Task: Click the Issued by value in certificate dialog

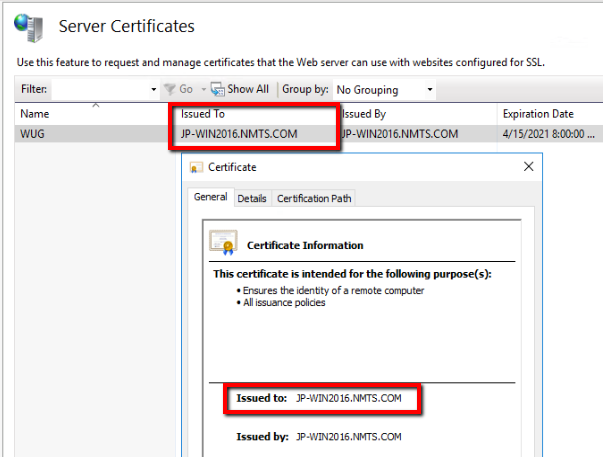Action: tap(348, 437)
